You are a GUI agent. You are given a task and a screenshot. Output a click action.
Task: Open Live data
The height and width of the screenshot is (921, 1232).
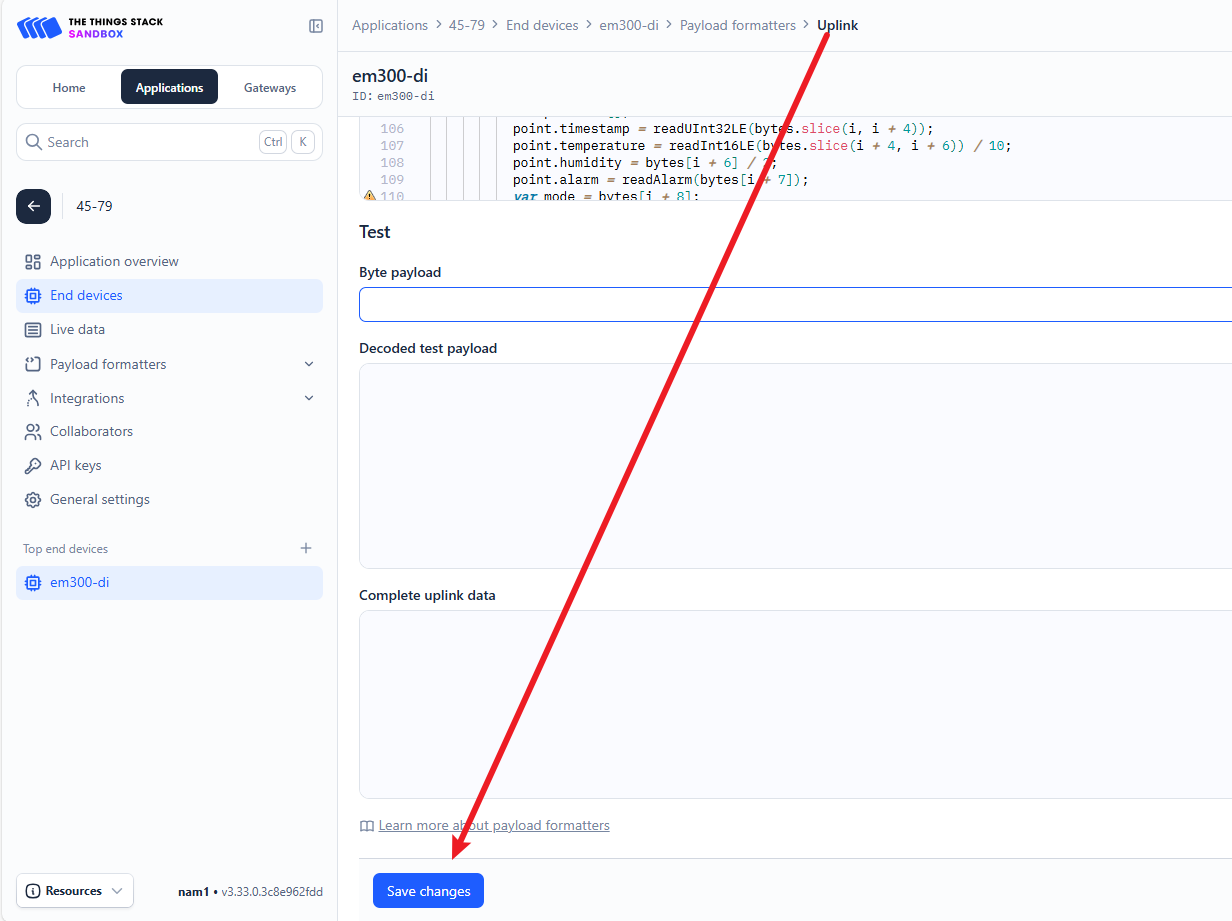click(169, 329)
